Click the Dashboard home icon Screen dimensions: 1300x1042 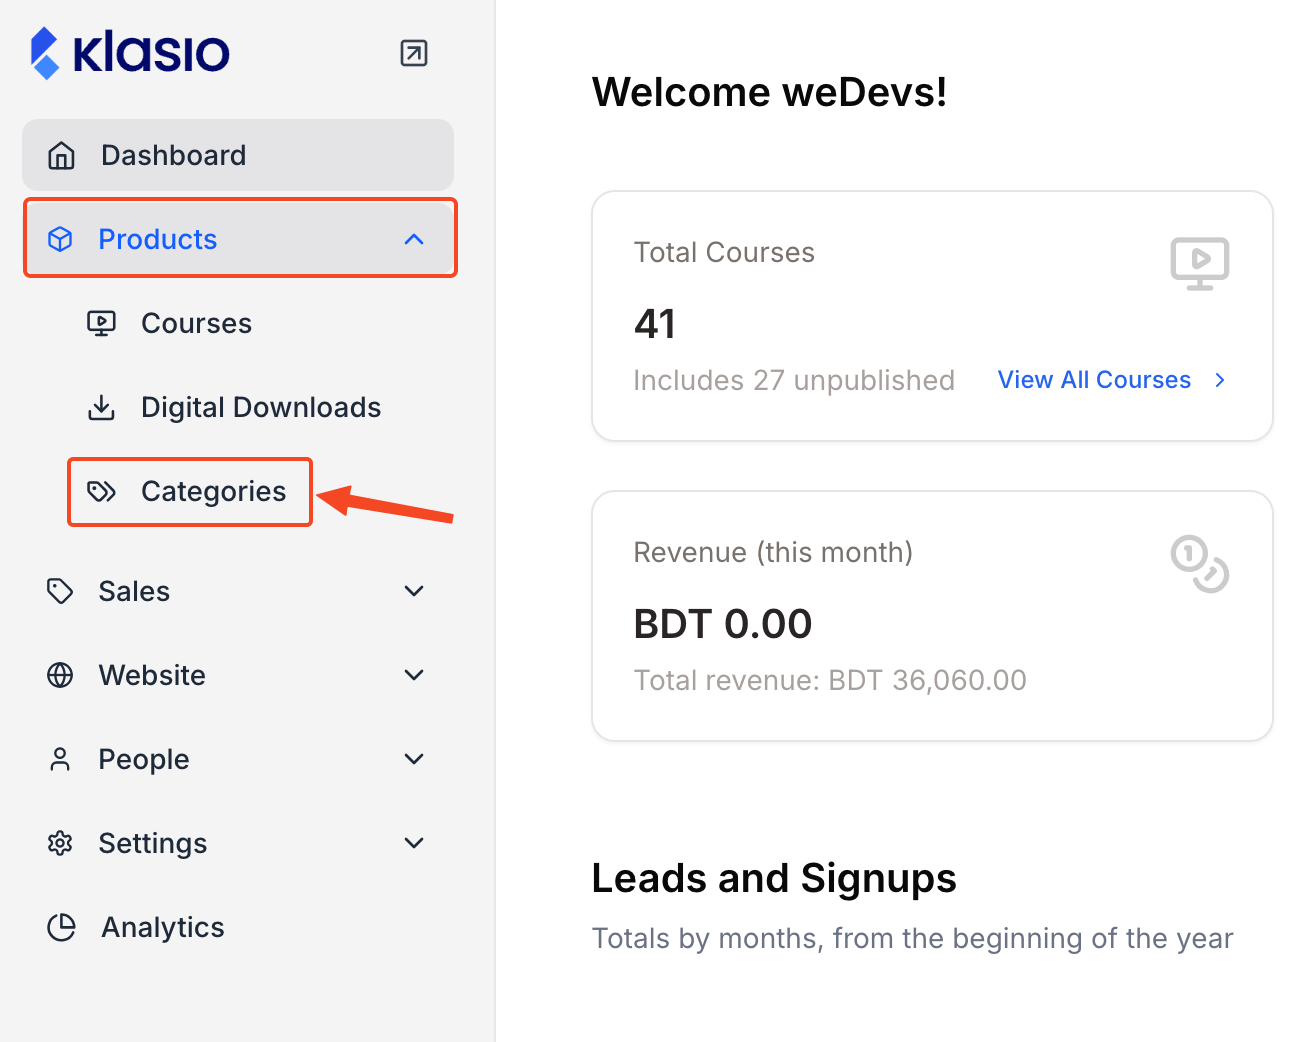[x=62, y=155]
